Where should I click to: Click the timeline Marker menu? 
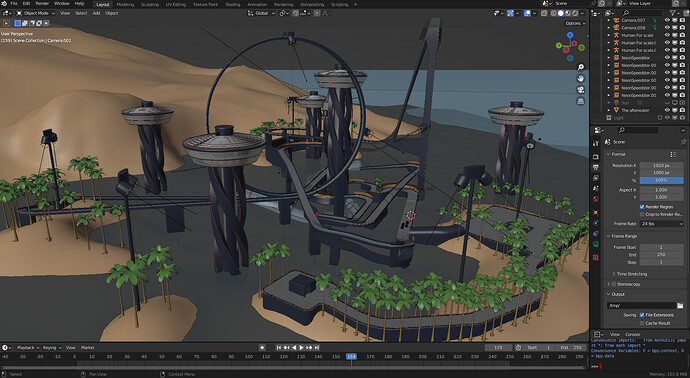pyautogui.click(x=88, y=348)
